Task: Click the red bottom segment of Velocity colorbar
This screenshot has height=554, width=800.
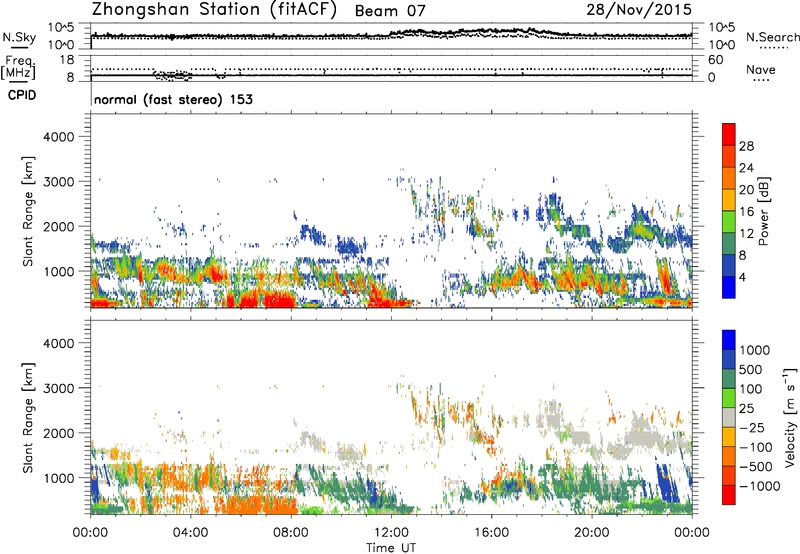Action: (729, 495)
